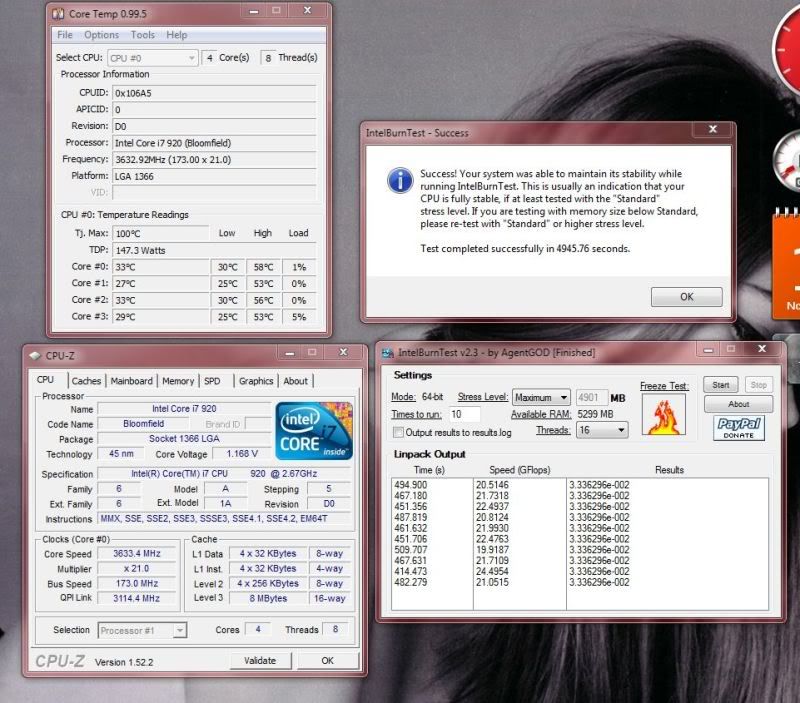Click the About button in IntelBurnTest
The image size is (800, 703).
point(739,404)
